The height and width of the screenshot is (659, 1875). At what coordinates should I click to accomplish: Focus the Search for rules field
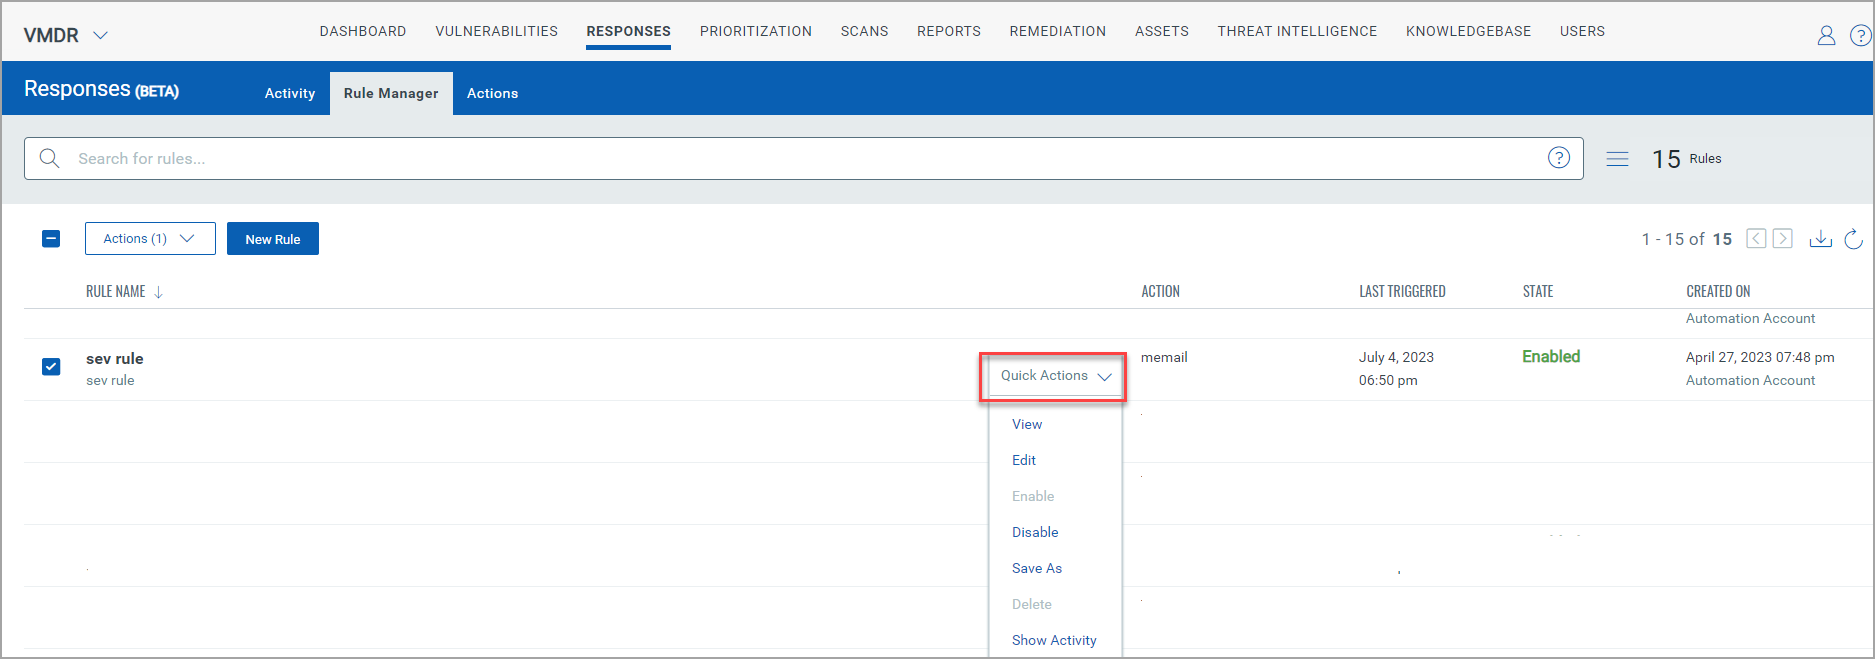[x=800, y=158]
